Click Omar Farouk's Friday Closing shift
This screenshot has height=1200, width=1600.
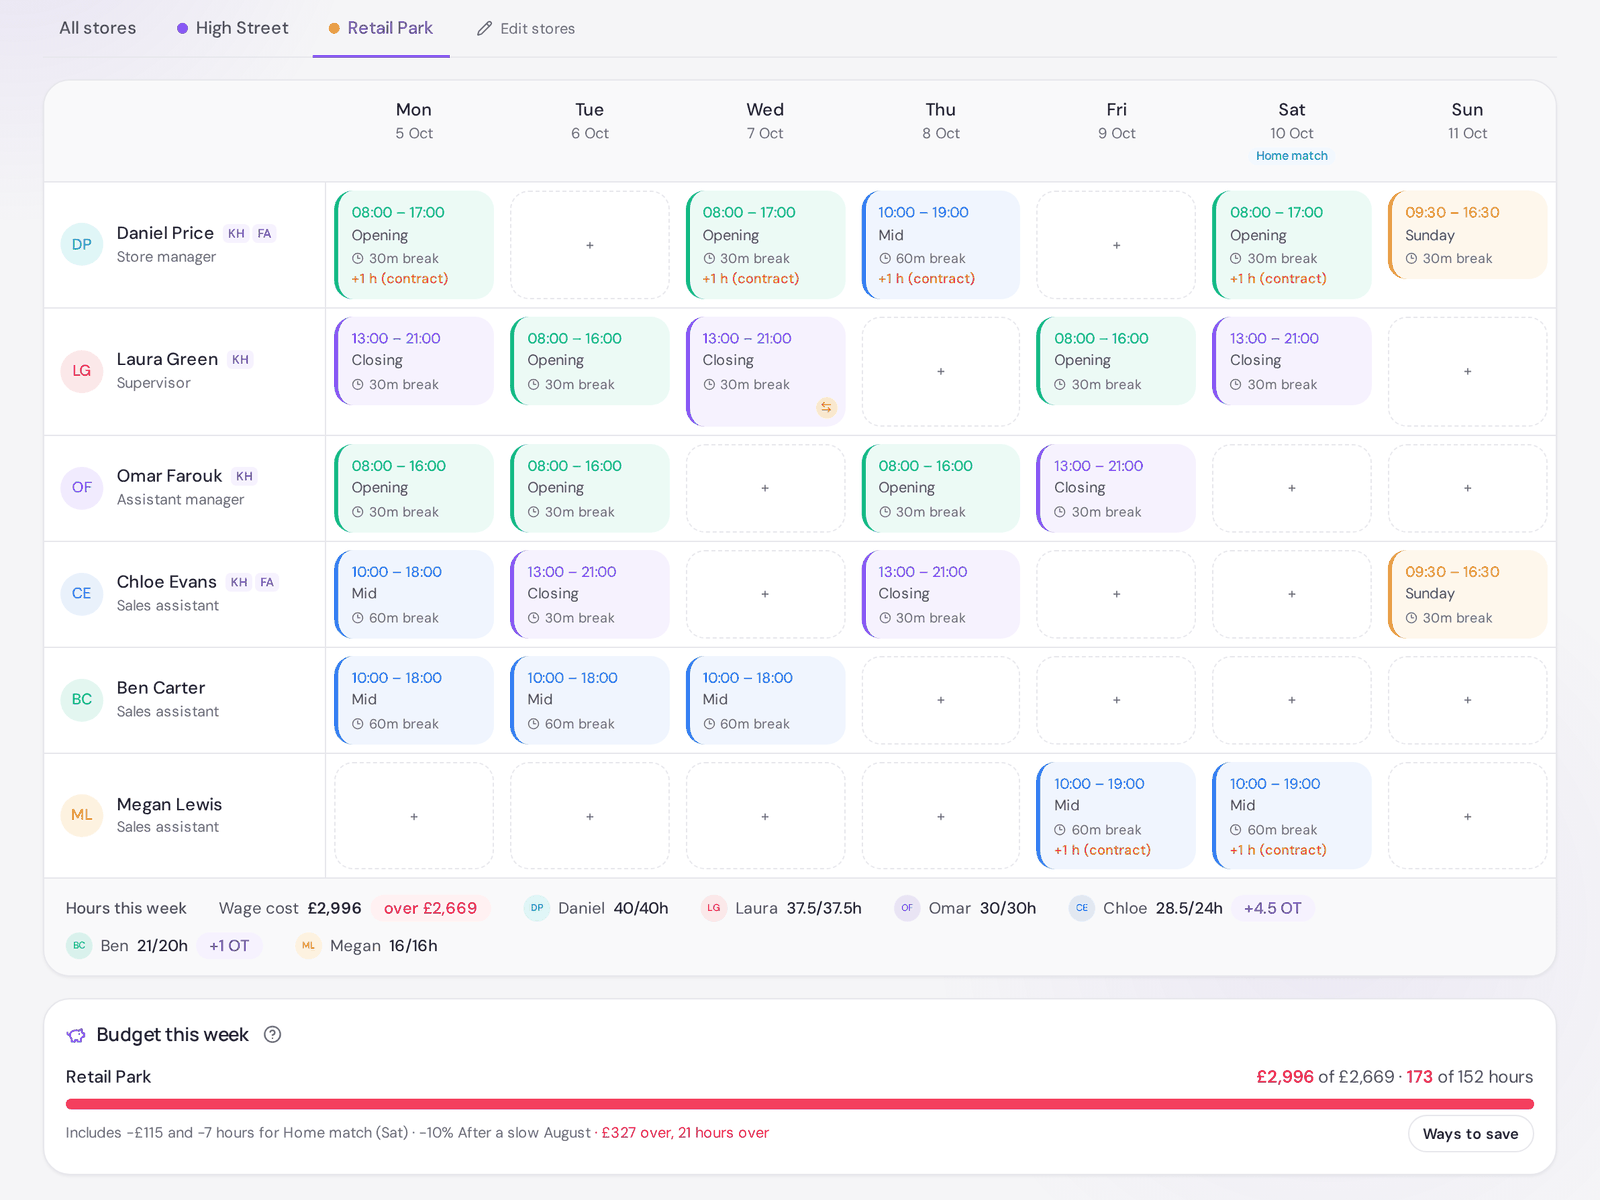coord(1116,488)
